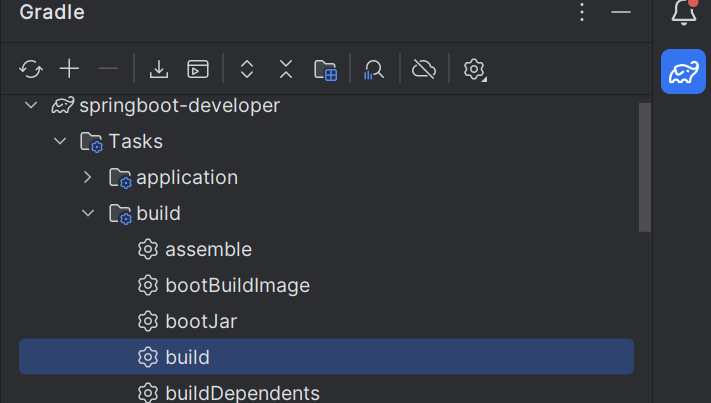The height and width of the screenshot is (403, 711).
Task: Click gear icon beside bootJar
Action: [148, 321]
